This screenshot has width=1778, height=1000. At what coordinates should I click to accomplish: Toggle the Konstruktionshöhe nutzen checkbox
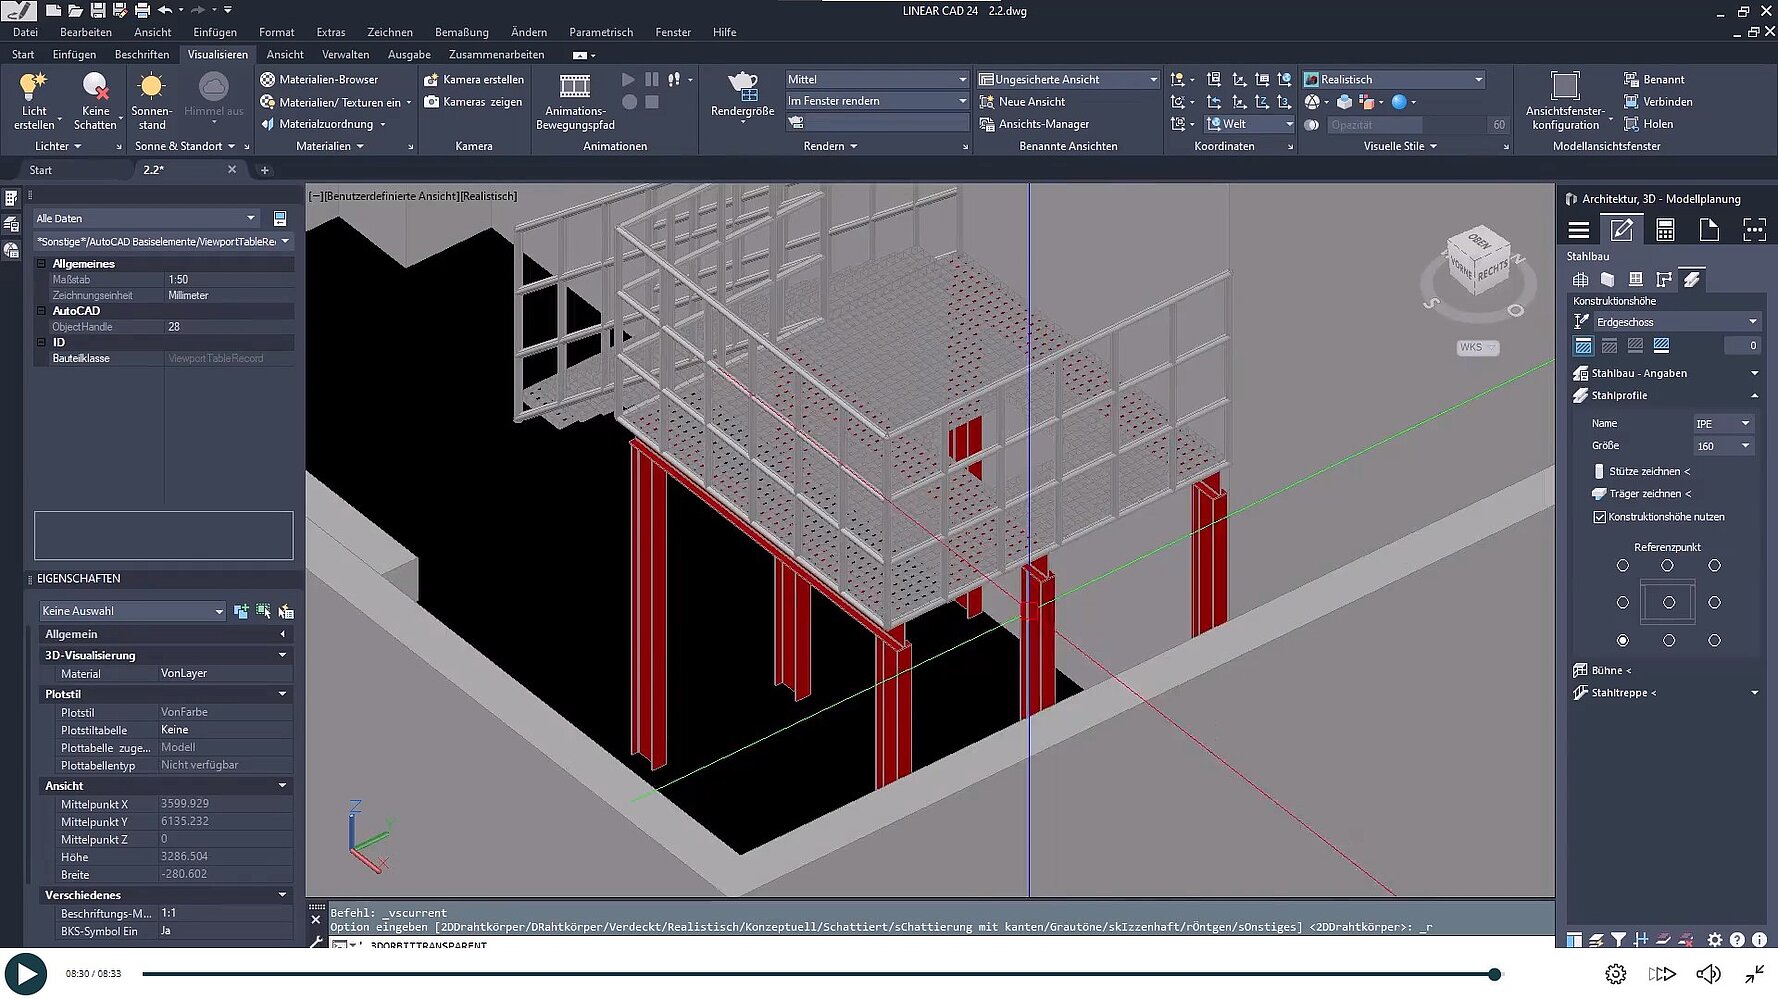(x=1600, y=517)
